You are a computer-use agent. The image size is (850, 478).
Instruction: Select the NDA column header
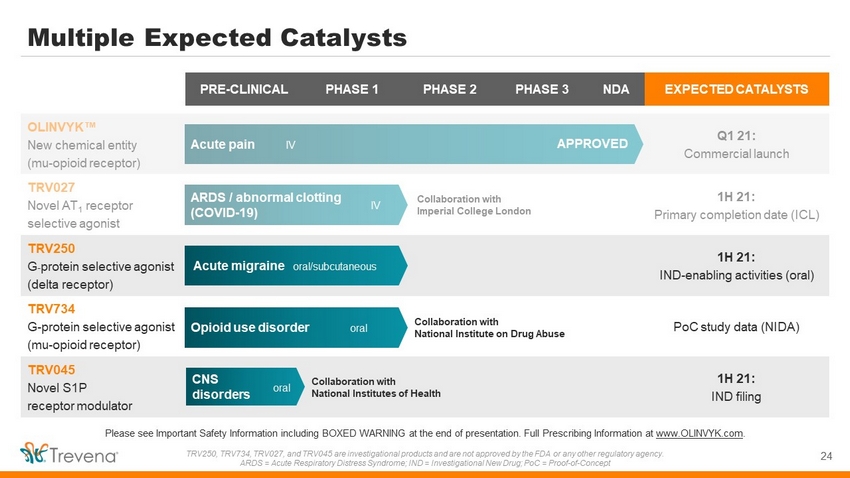click(616, 89)
